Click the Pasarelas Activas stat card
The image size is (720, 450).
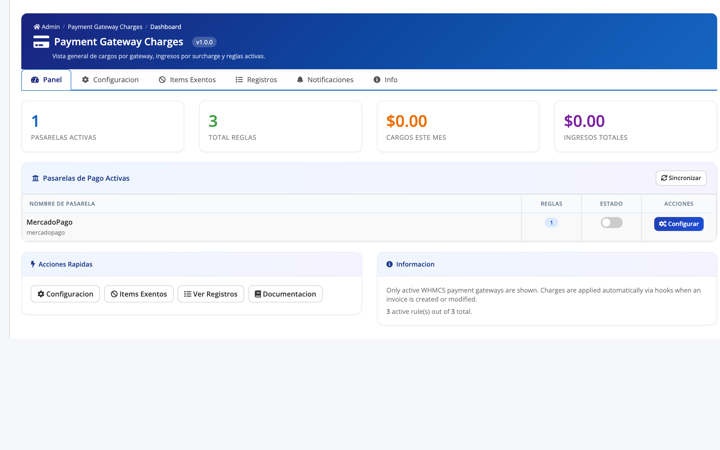click(x=103, y=127)
